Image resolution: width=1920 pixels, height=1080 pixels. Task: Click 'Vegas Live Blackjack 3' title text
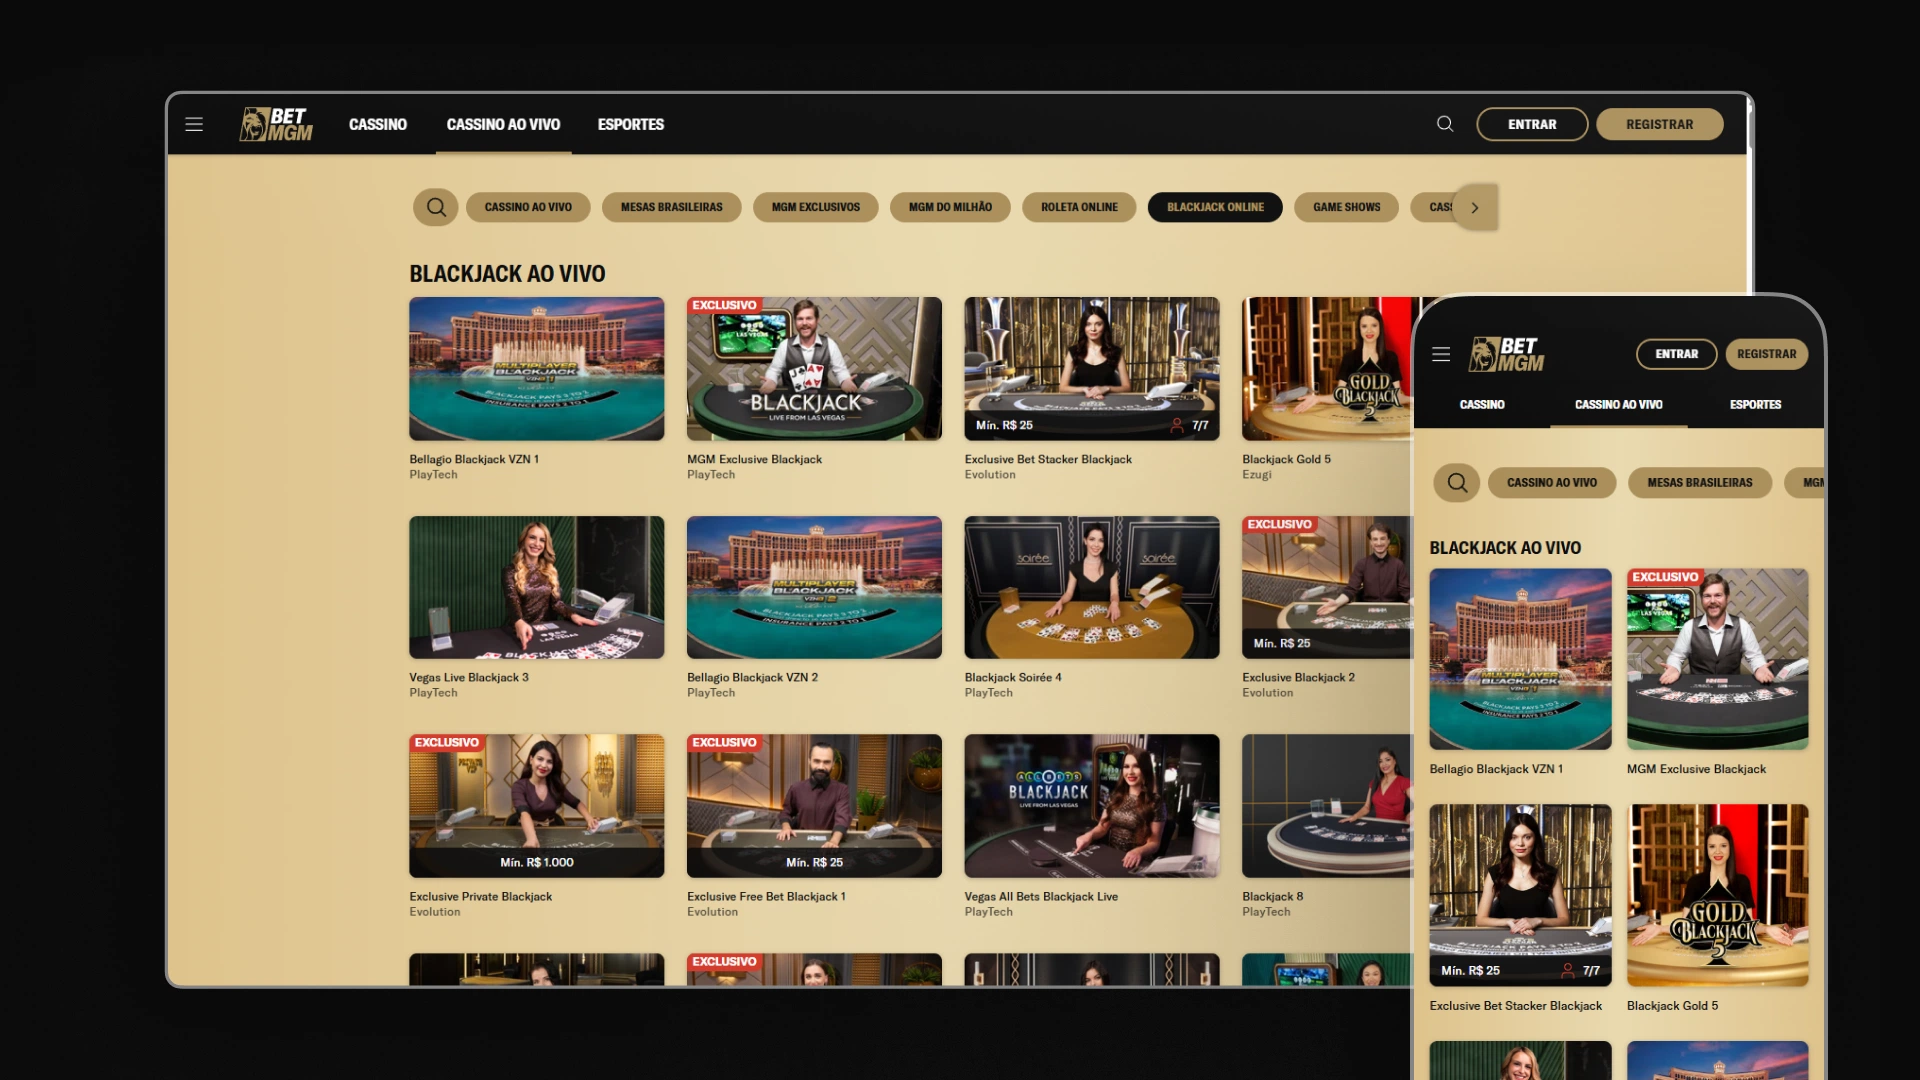click(469, 677)
